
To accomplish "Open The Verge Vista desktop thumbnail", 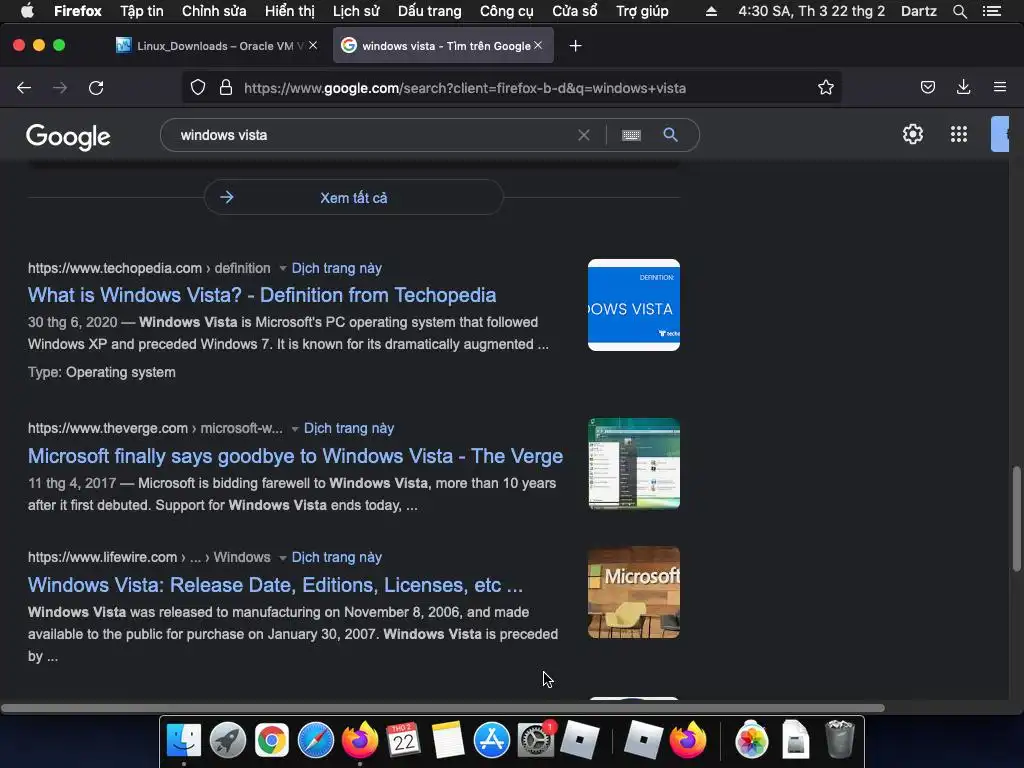I will point(633,464).
